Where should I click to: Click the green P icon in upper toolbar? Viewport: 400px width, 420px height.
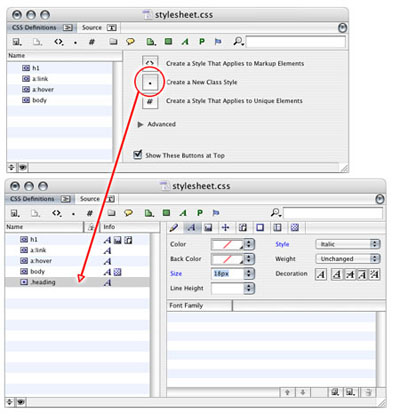point(202,42)
